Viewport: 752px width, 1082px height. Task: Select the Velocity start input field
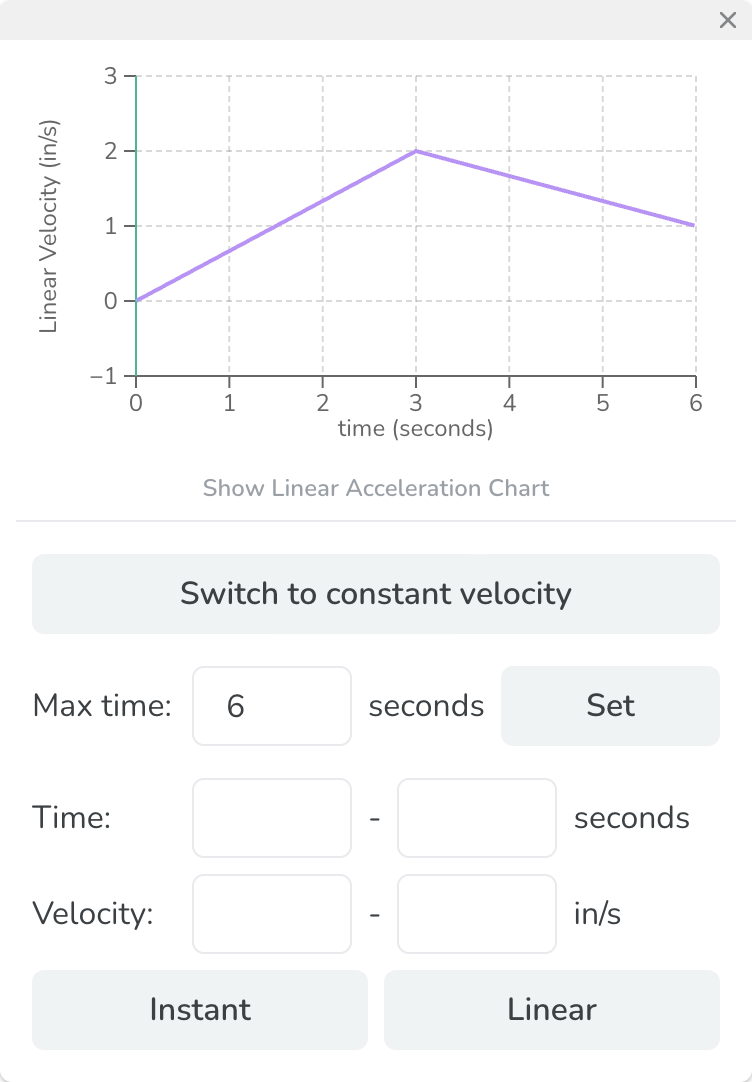tap(272, 914)
